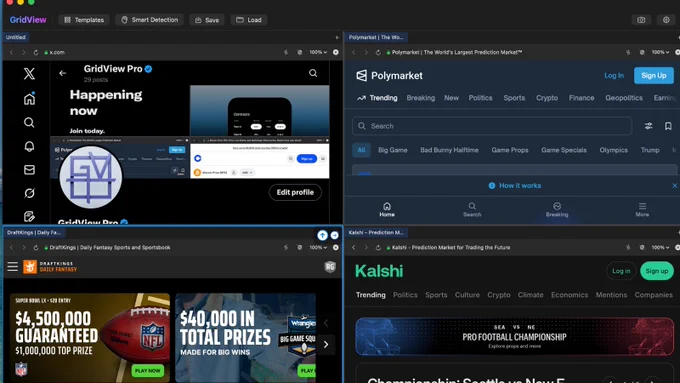Click Edit profile button on X
Image resolution: width=680 pixels, height=383 pixels.
(295, 192)
